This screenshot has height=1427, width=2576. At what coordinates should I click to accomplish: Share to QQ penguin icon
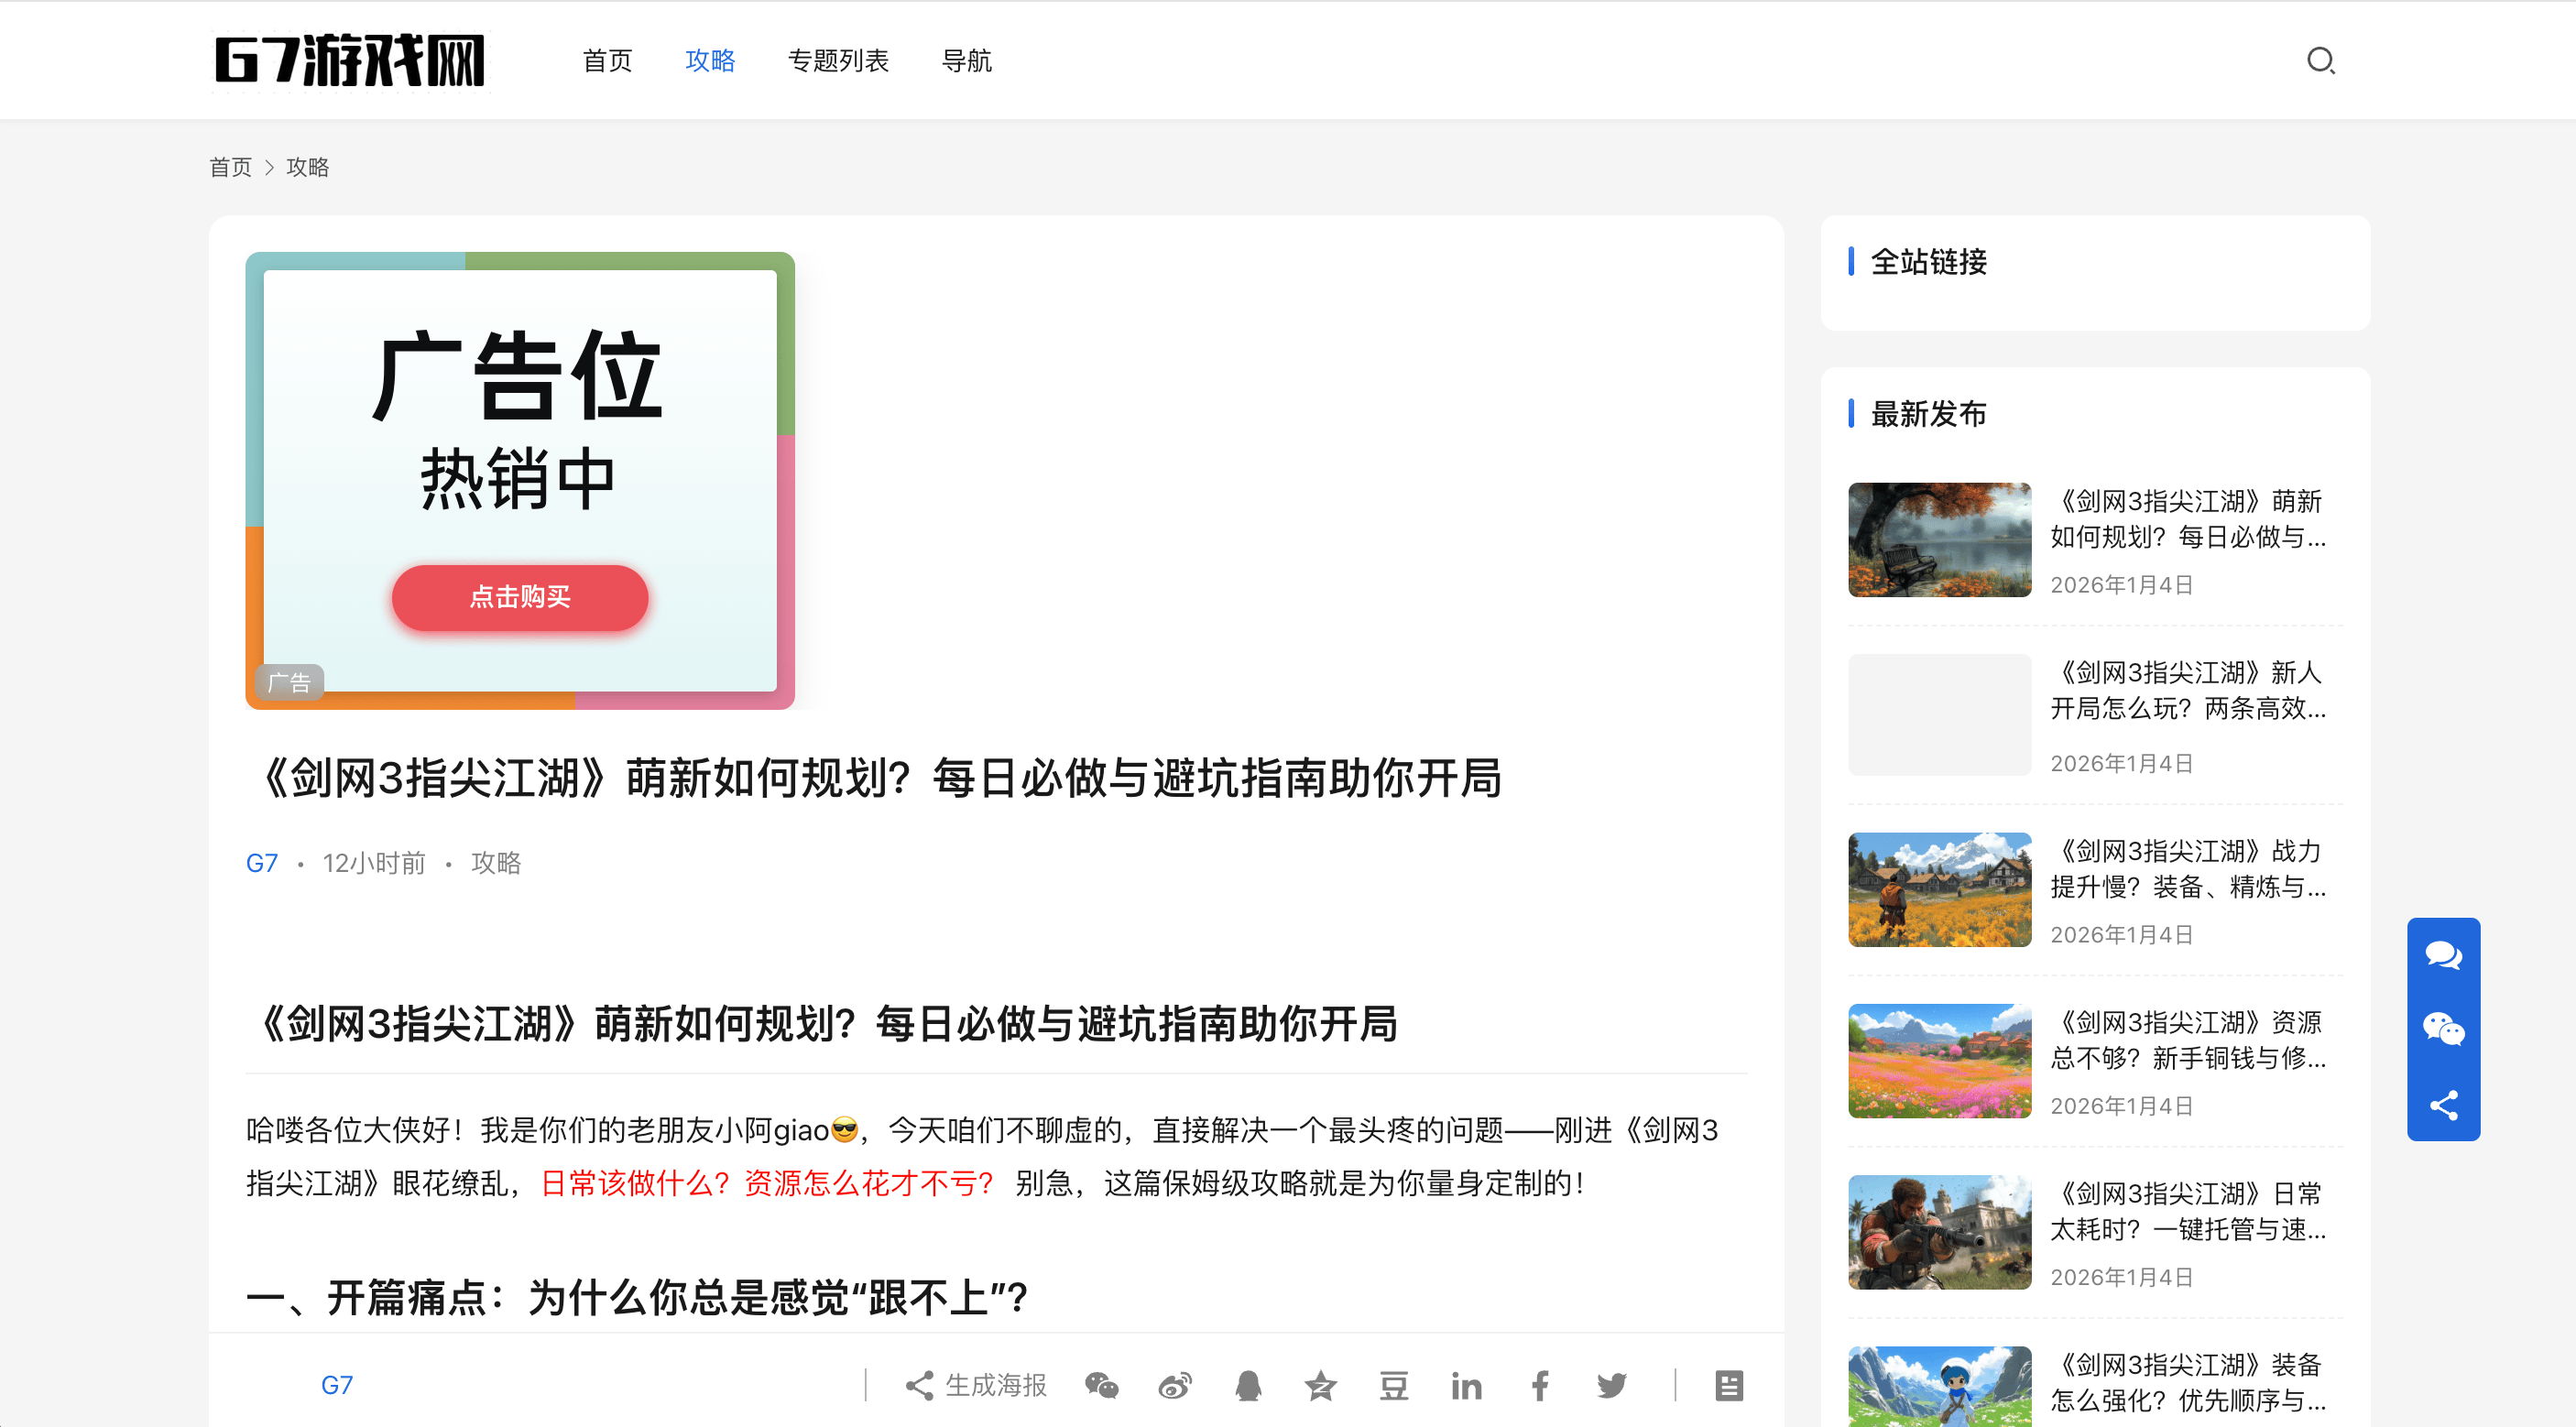coord(1248,1385)
